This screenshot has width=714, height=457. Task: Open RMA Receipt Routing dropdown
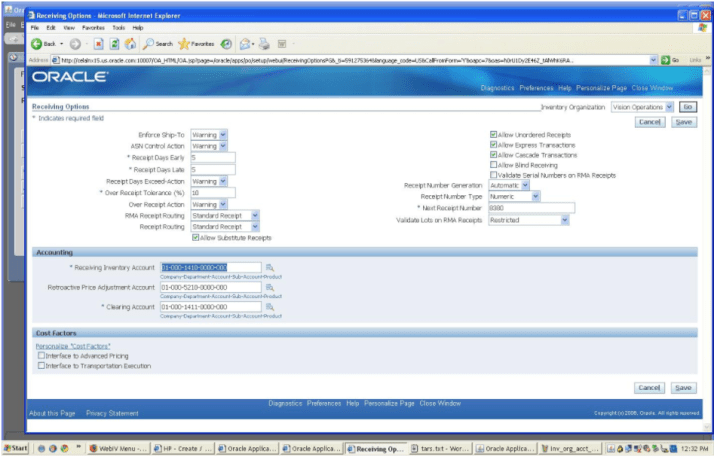pyautogui.click(x=255, y=214)
